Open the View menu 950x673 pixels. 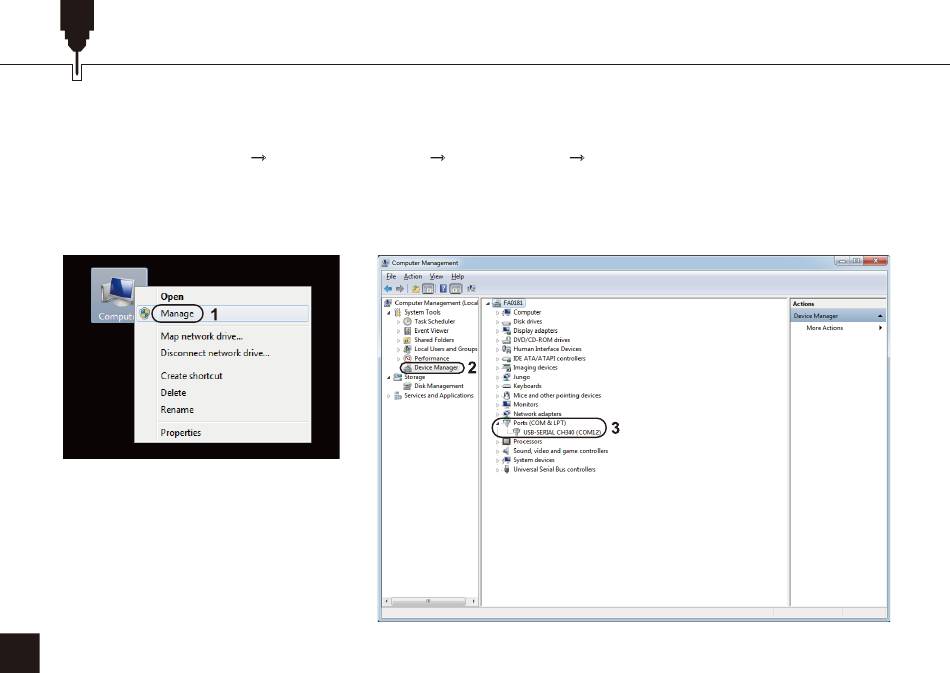(x=436, y=276)
